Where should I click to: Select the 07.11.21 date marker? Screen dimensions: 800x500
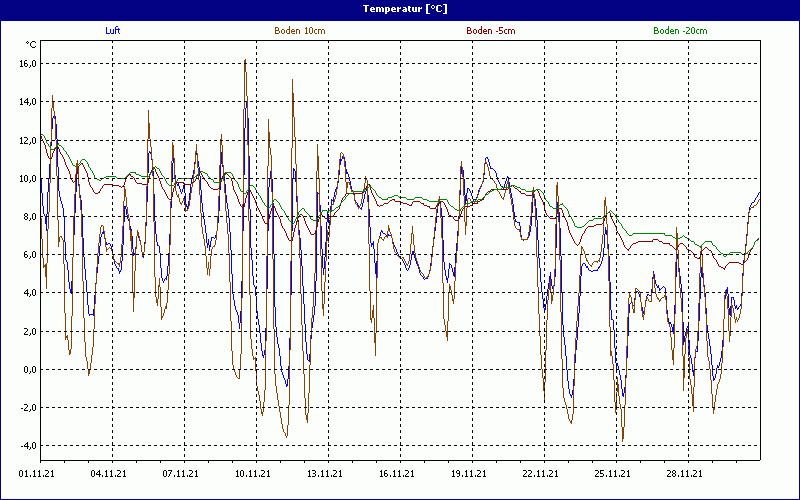coord(180,474)
